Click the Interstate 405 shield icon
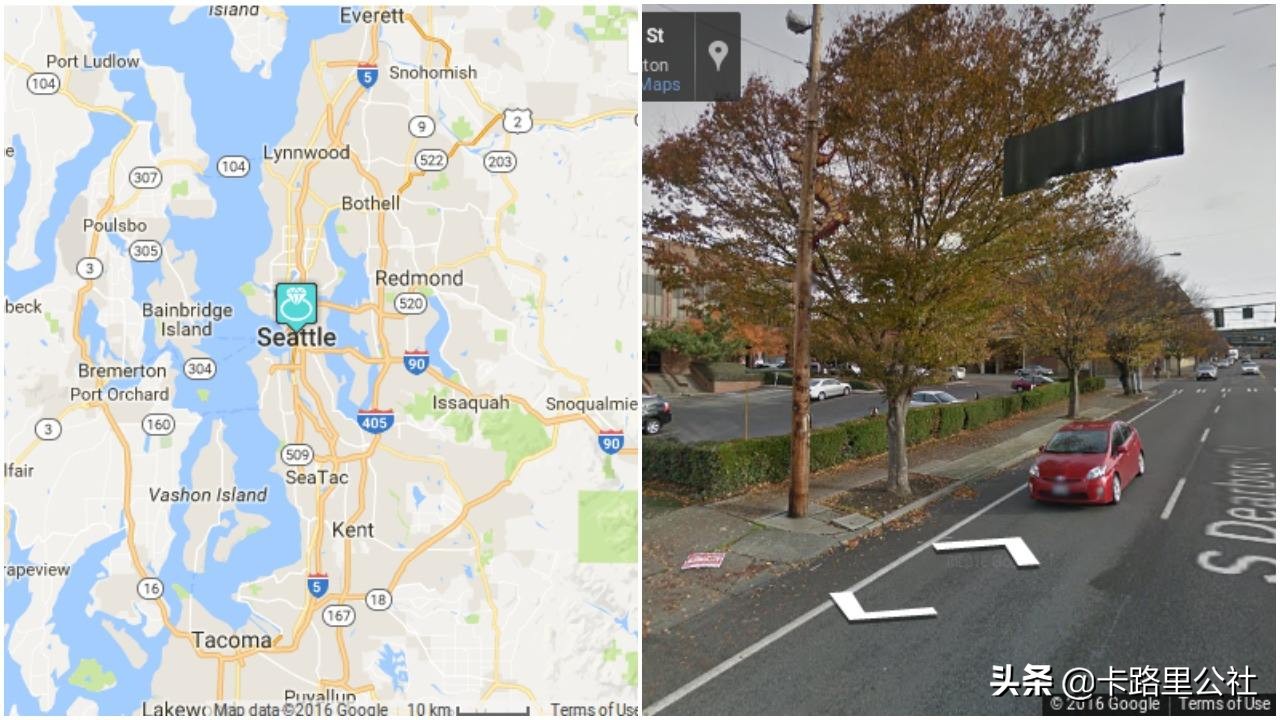This screenshot has height=720, width=1280. click(375, 420)
